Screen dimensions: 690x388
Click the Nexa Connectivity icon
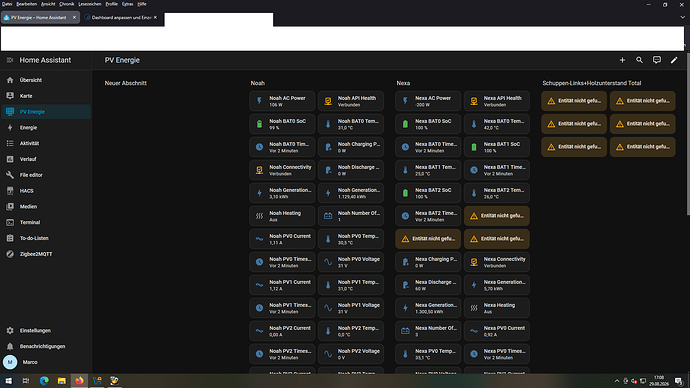point(474,262)
